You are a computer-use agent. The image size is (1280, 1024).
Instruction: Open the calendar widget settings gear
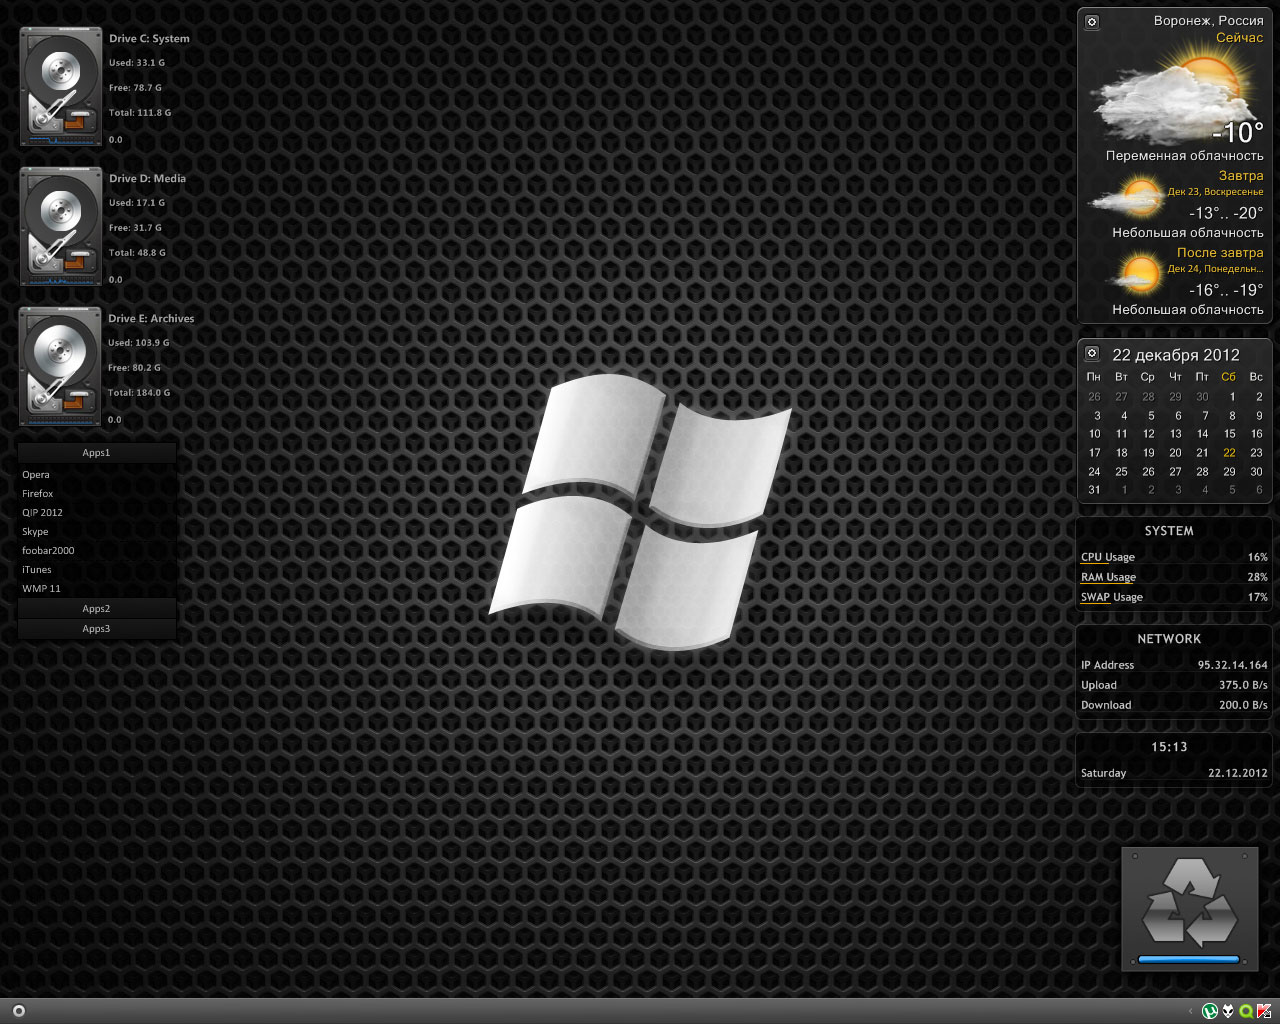coord(1092,353)
